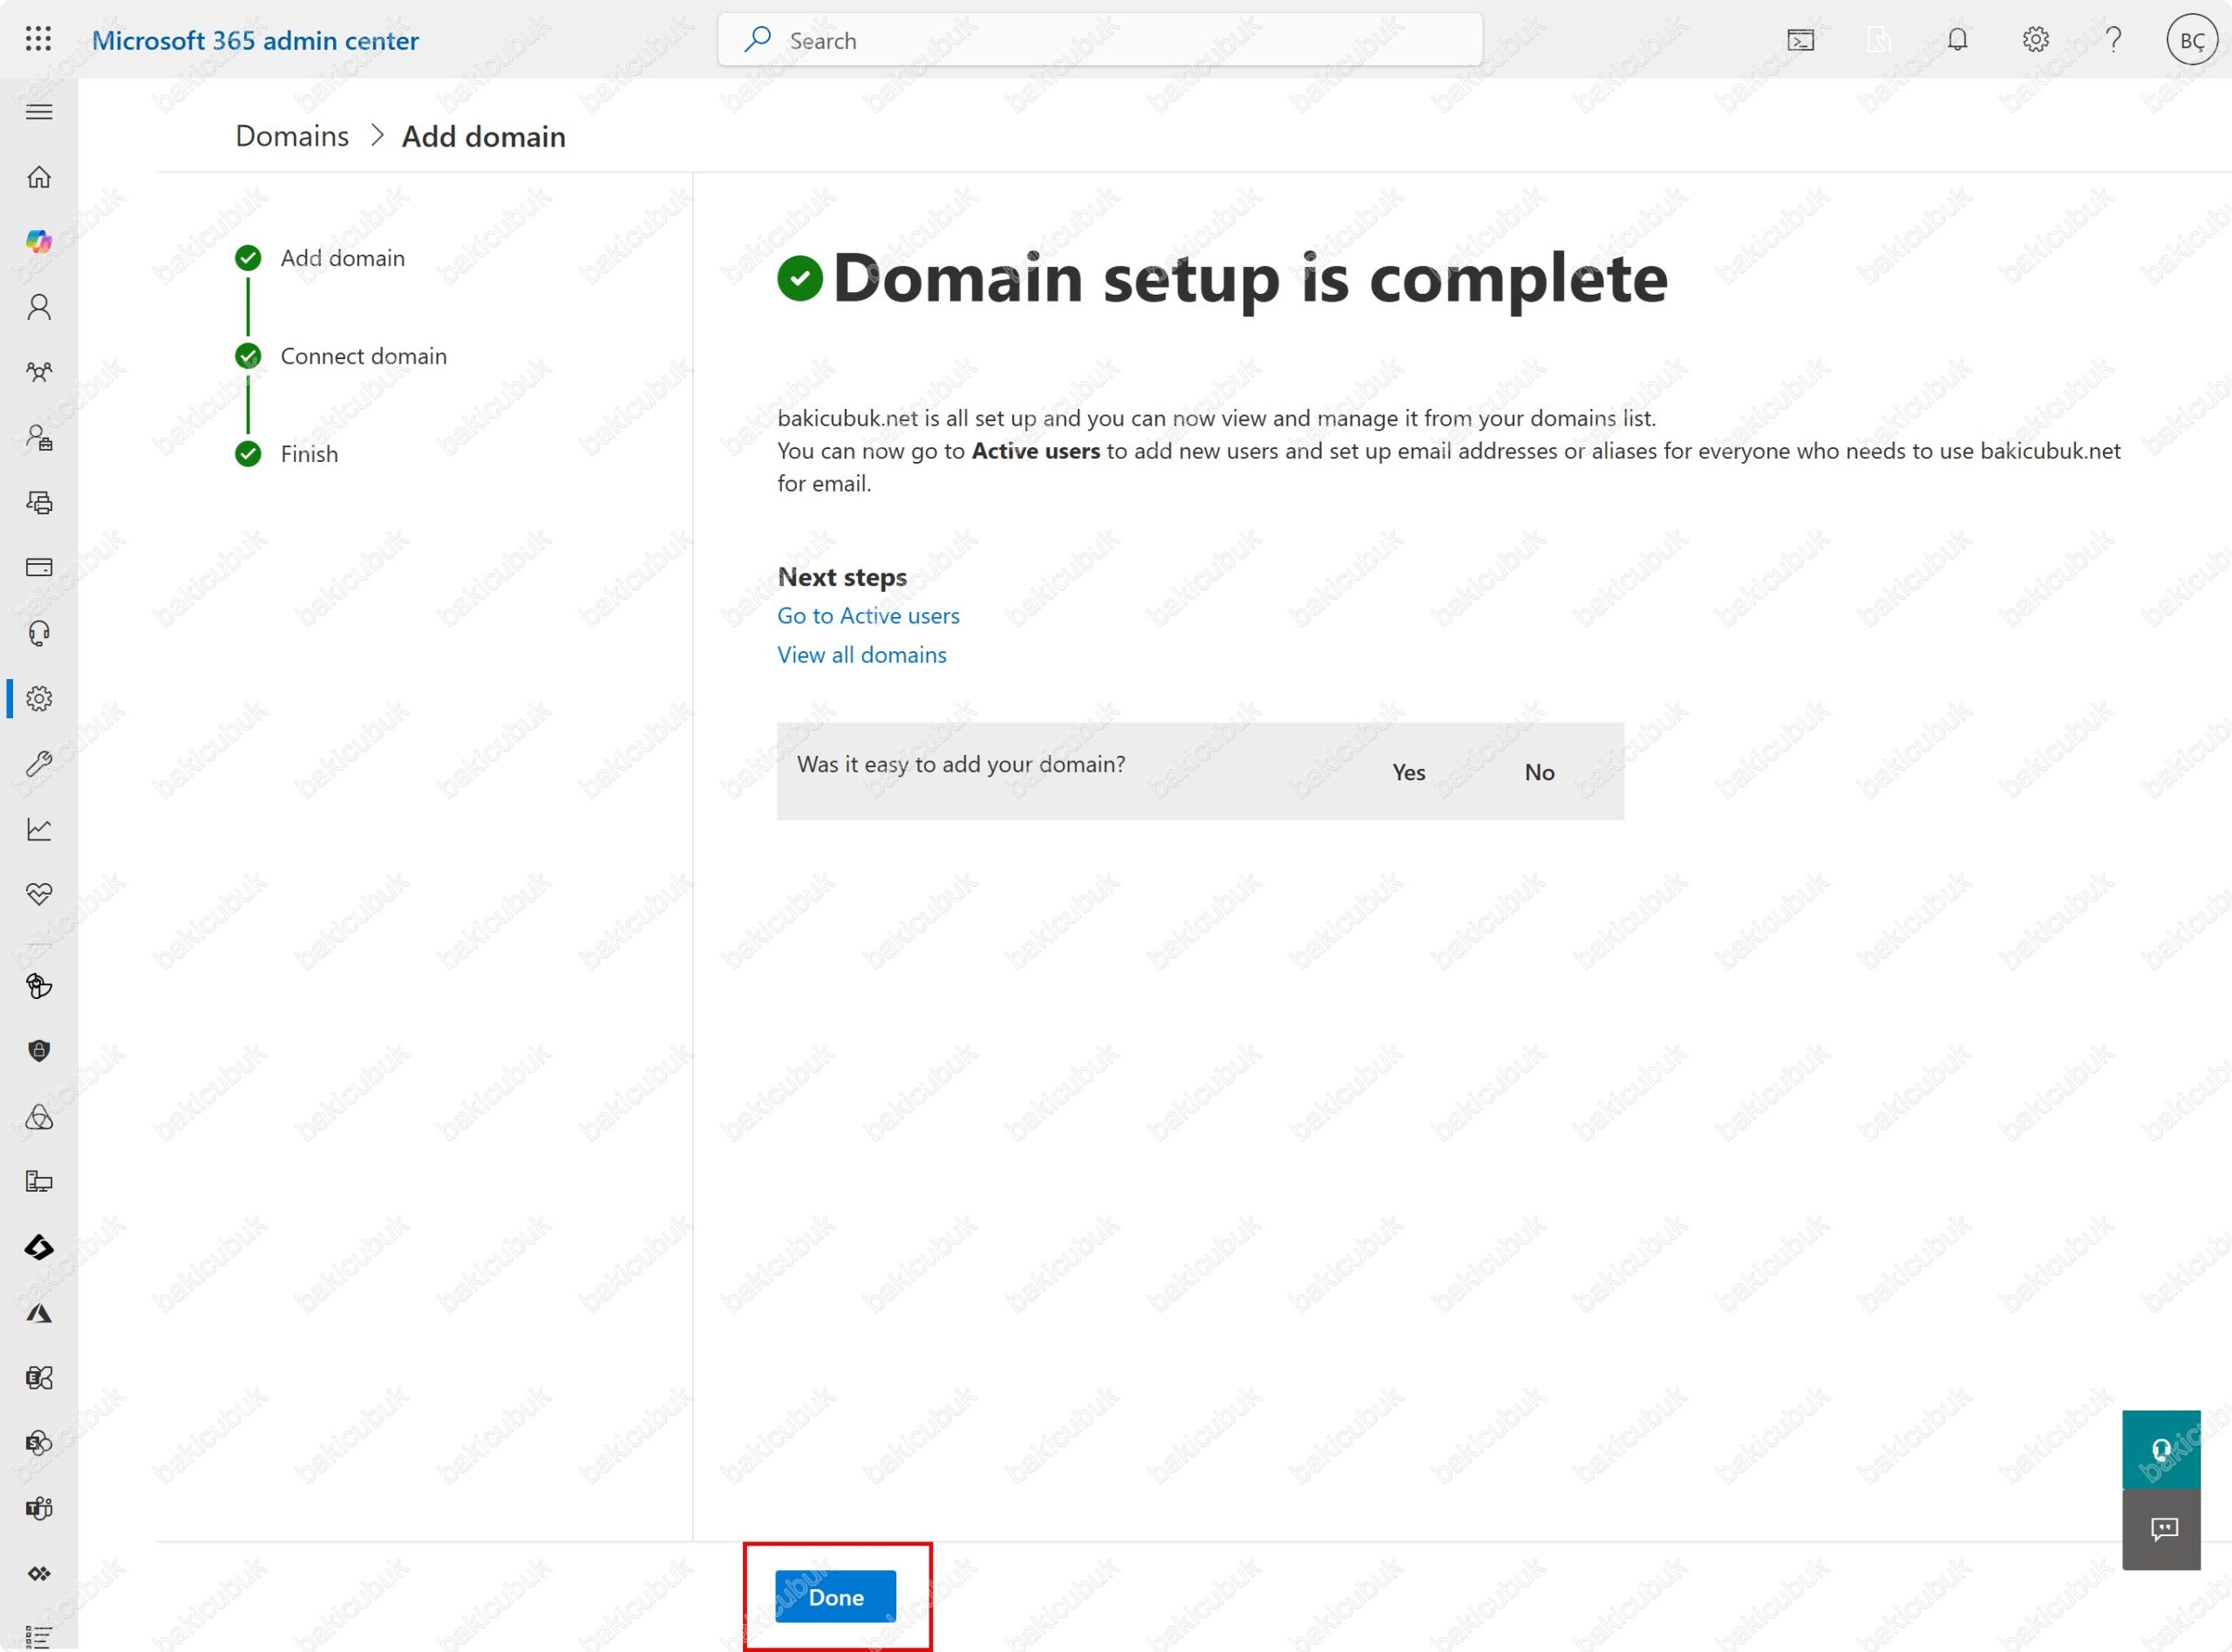Open BÇ account manager avatar

(x=2191, y=40)
